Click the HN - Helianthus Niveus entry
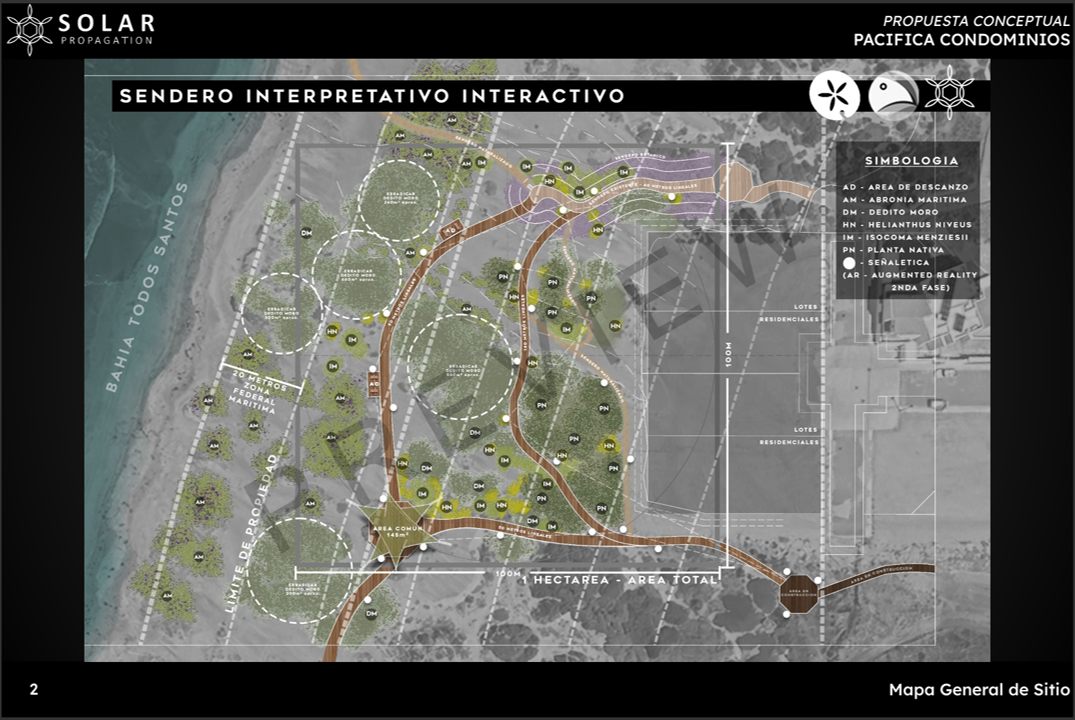Image resolution: width=1075 pixels, height=720 pixels. (907, 225)
